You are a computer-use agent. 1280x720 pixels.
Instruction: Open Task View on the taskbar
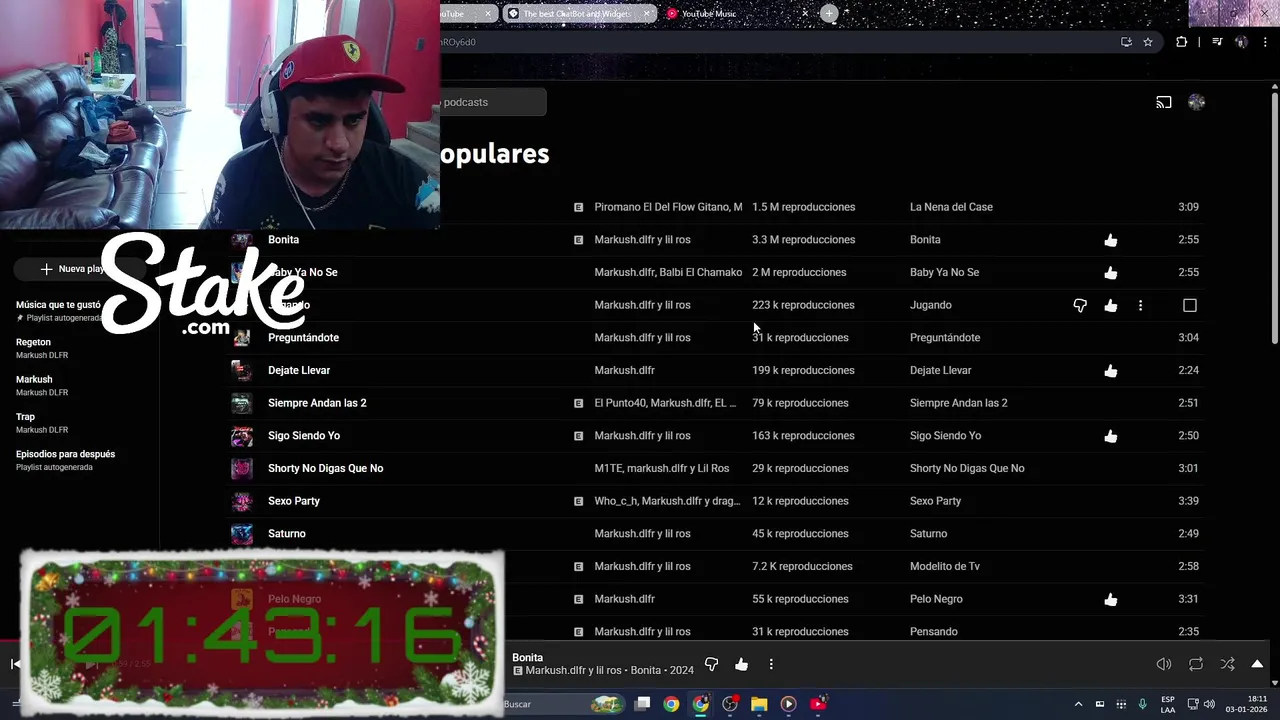642,704
